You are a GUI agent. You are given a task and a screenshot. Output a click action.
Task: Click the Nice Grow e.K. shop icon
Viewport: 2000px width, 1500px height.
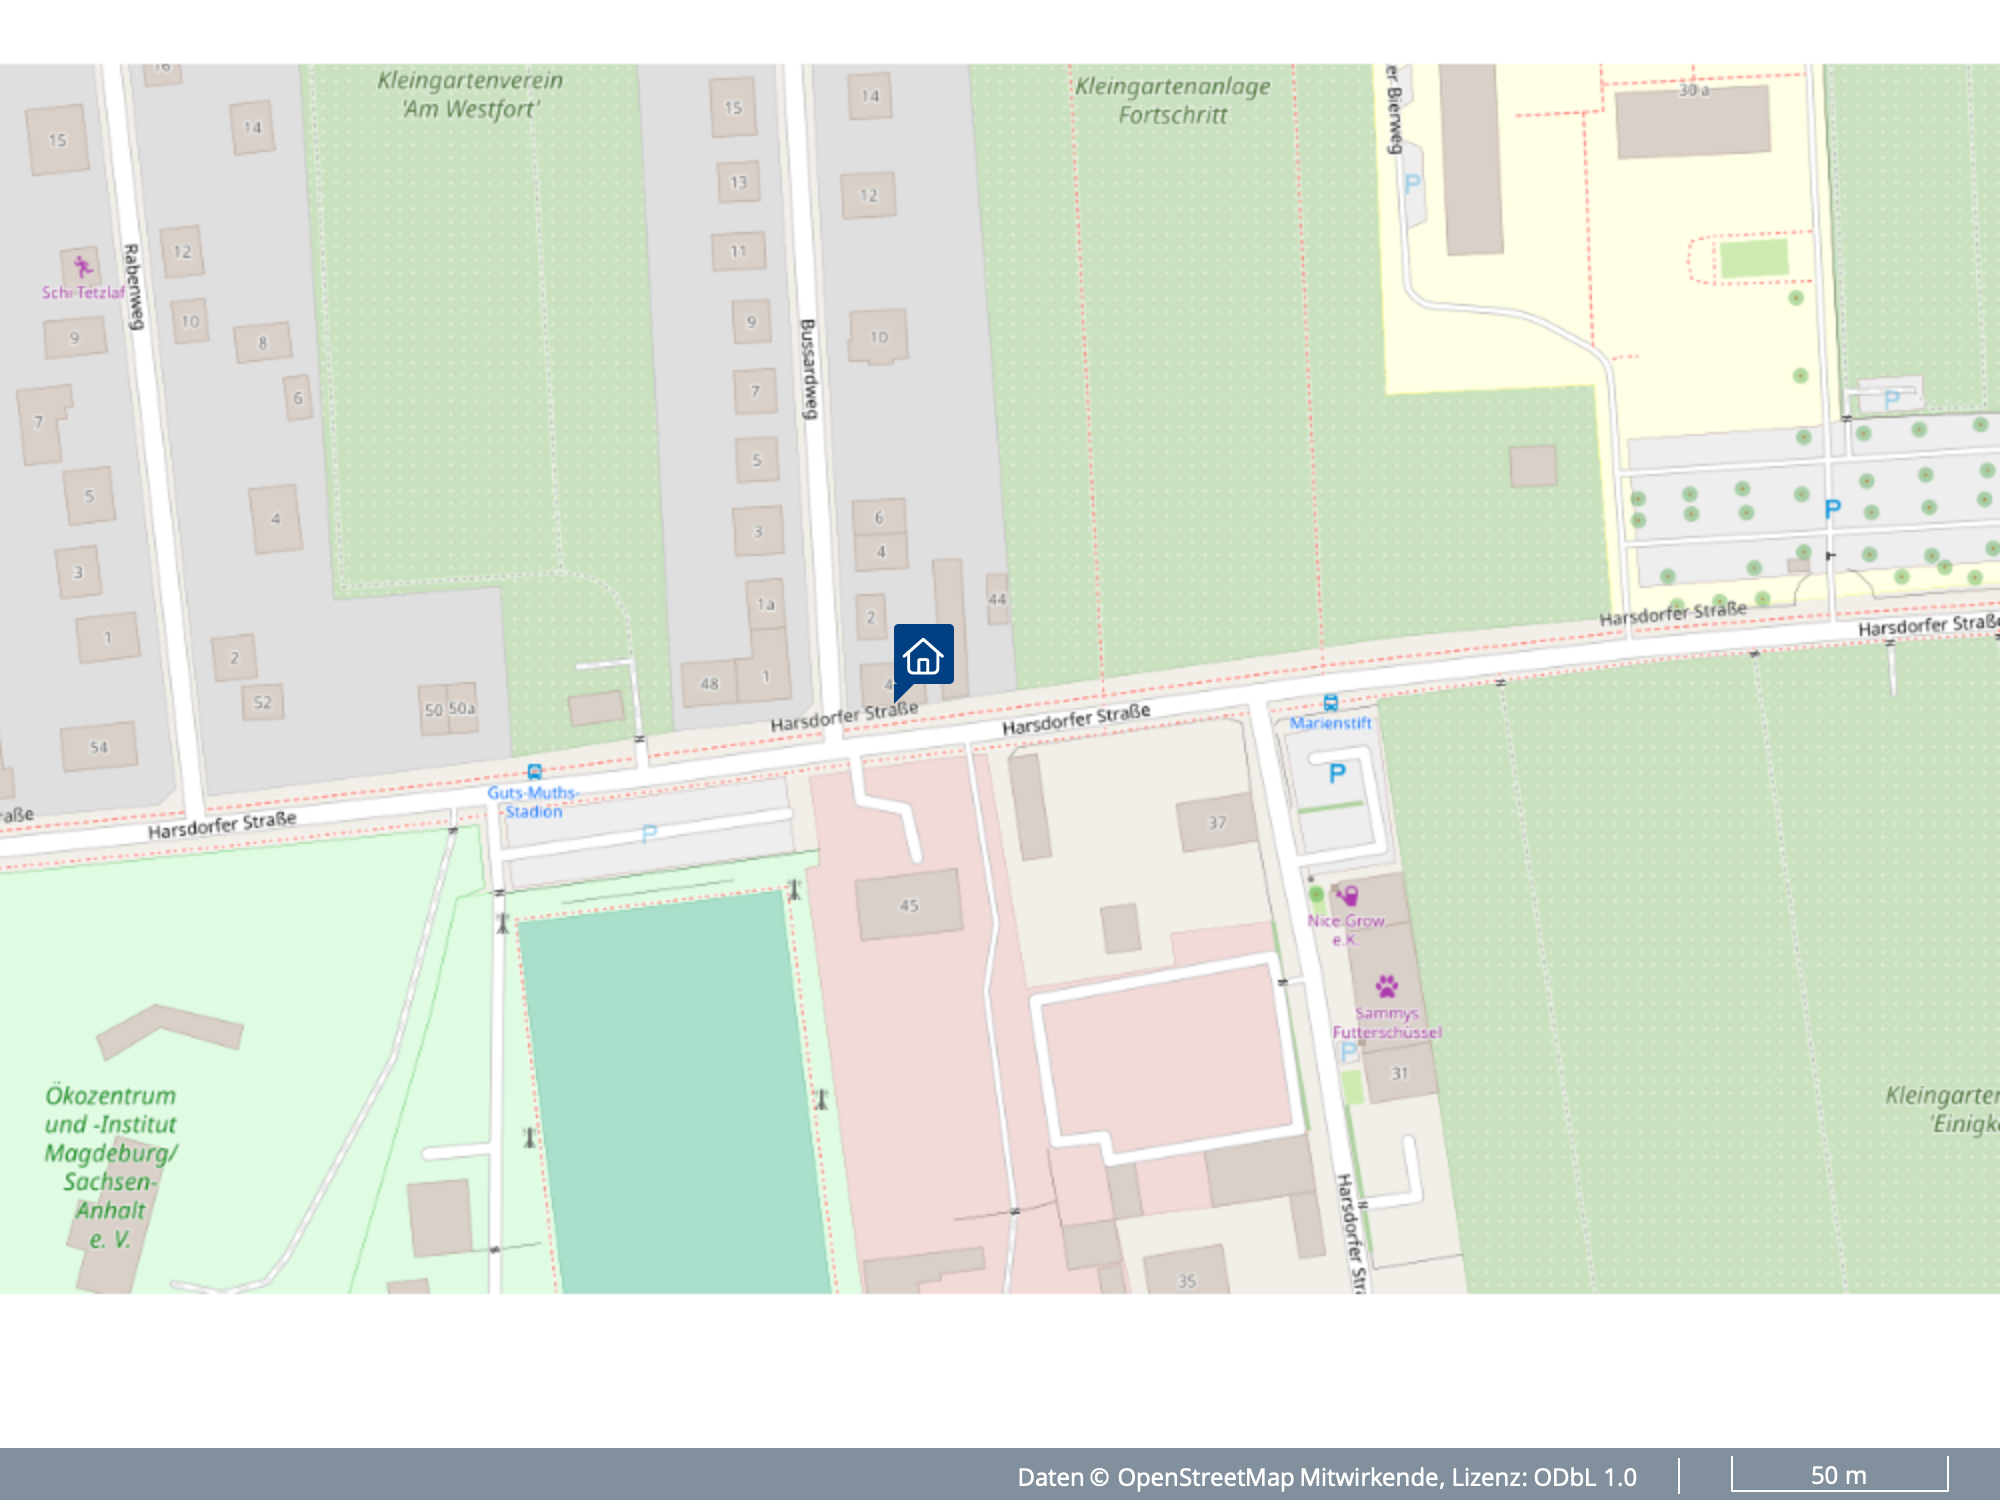pyautogui.click(x=1347, y=895)
